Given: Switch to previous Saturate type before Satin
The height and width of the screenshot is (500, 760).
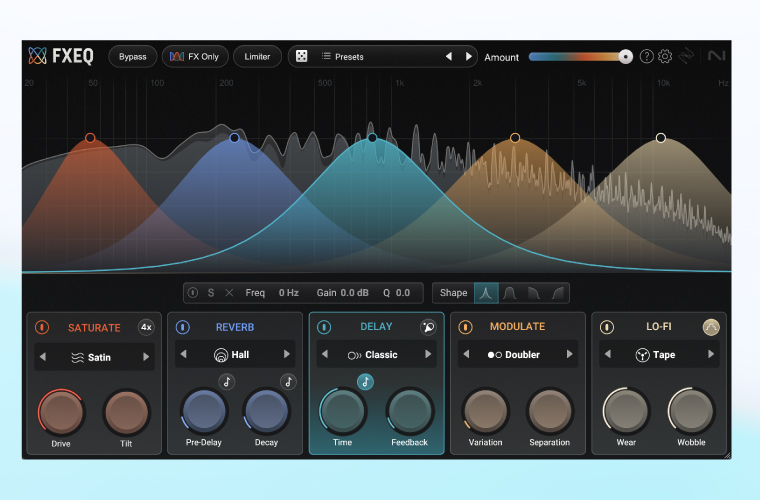Looking at the screenshot, I should [42, 357].
